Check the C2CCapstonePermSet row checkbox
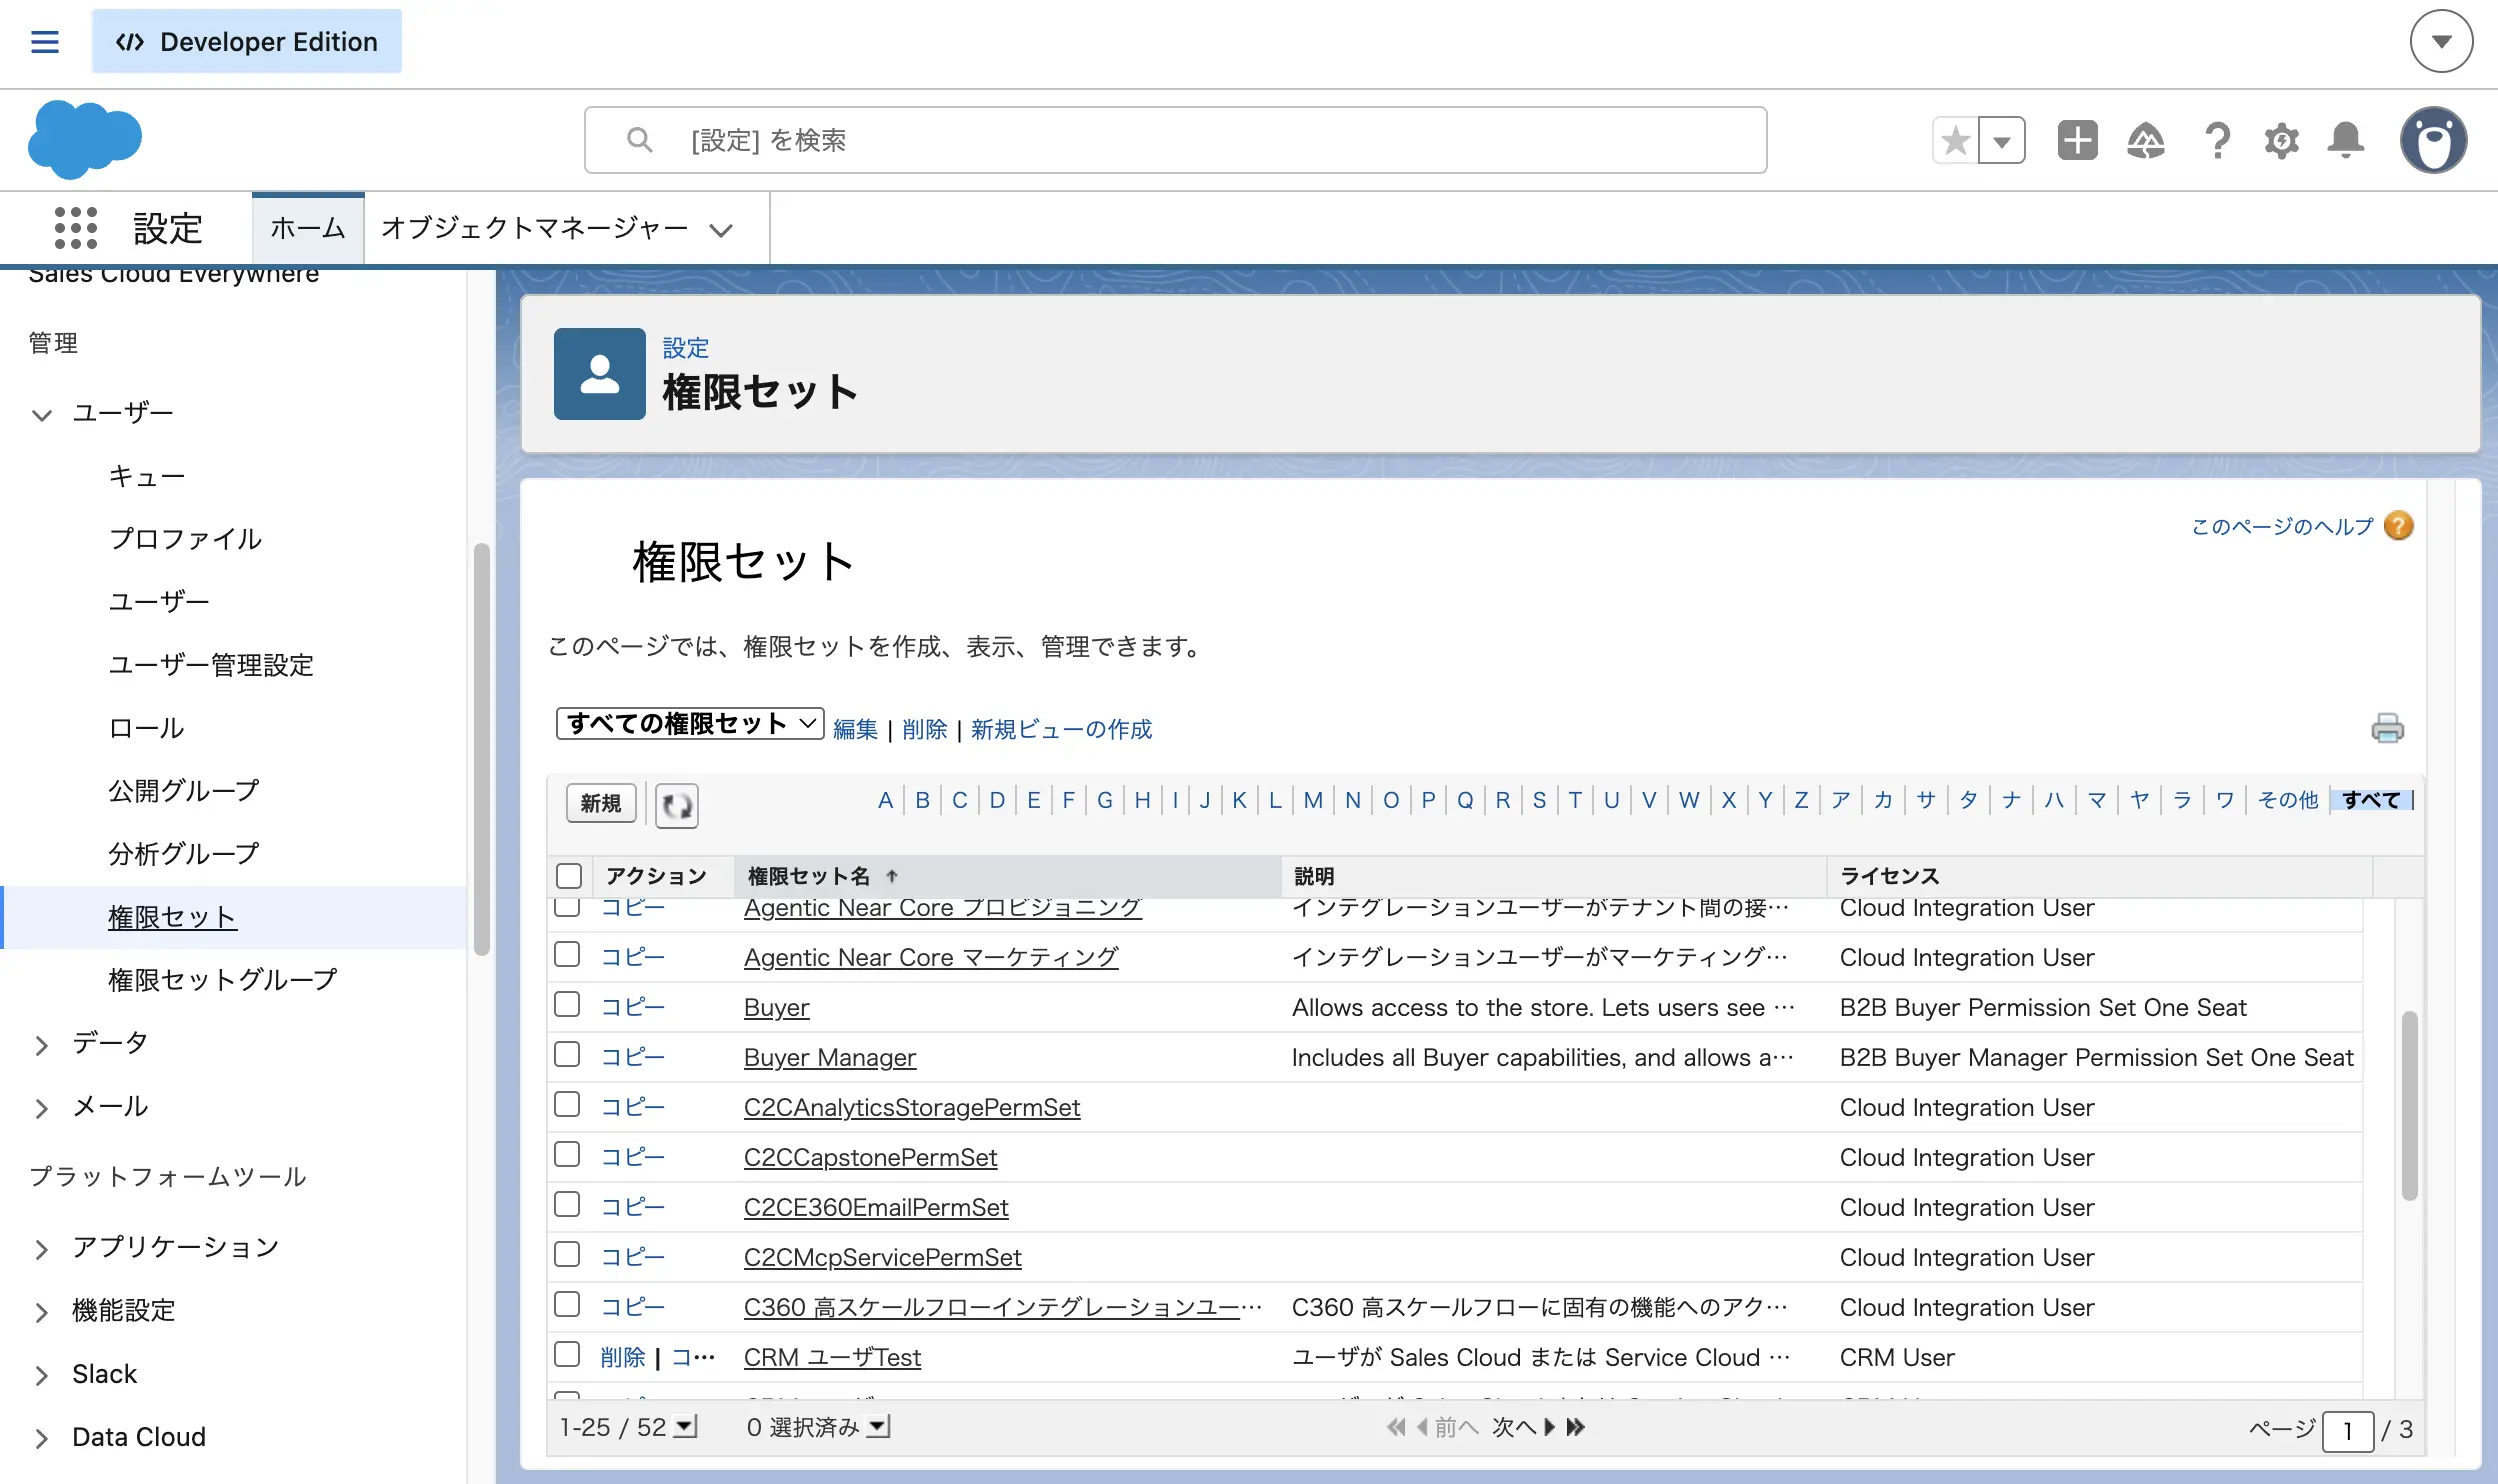Screen dimensions: 2498x1484 567,1155
